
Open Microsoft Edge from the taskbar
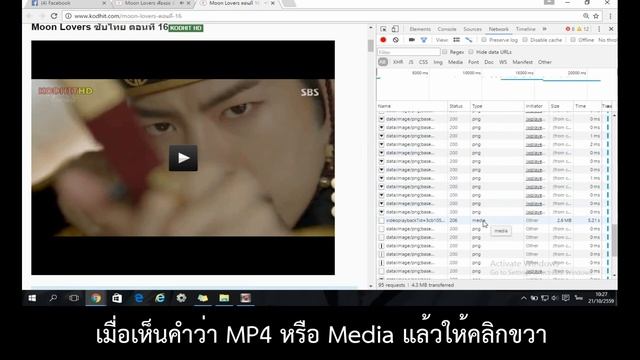point(139,298)
